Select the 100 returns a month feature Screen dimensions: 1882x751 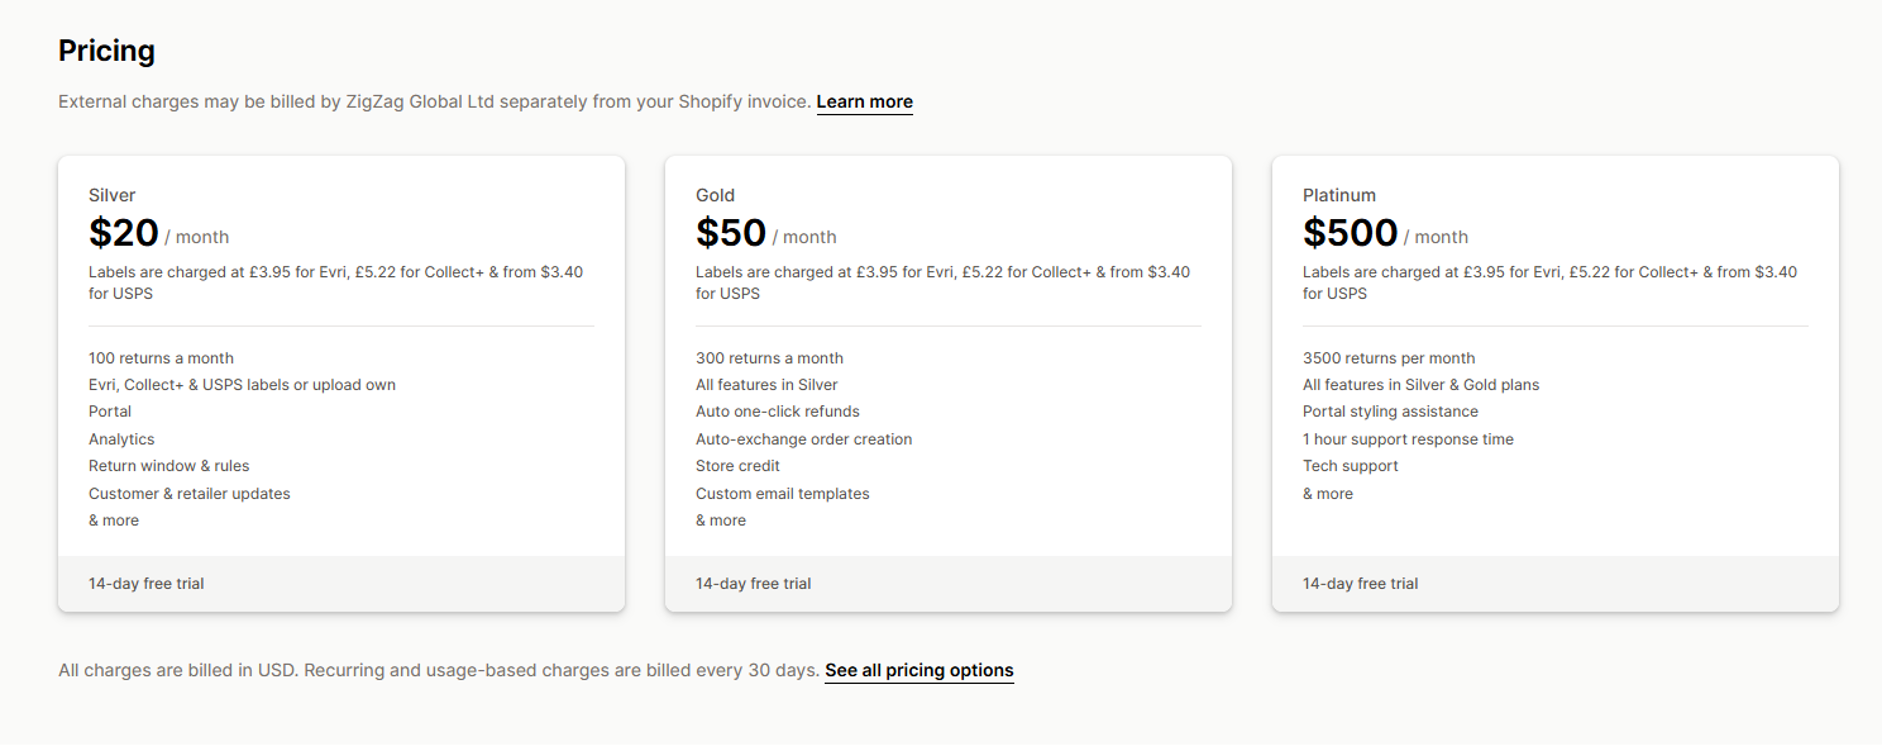pyautogui.click(x=160, y=357)
